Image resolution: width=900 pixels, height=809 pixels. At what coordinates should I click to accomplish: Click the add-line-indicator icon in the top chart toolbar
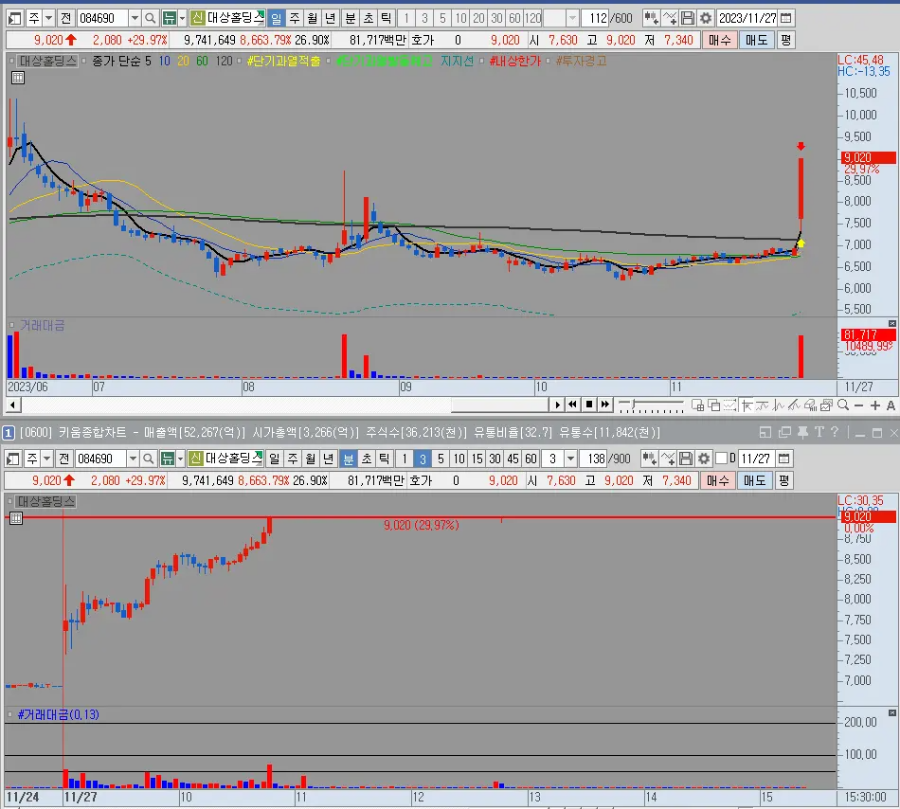click(x=669, y=18)
